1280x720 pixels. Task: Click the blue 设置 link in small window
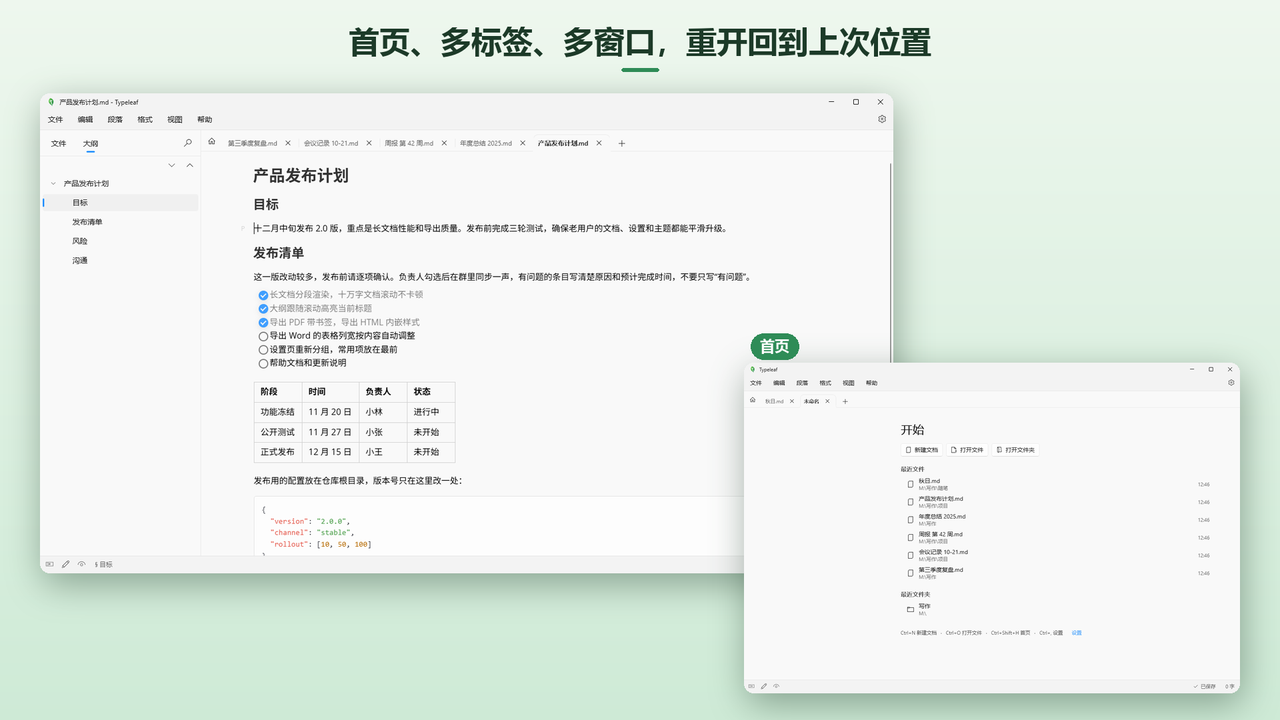1076,633
